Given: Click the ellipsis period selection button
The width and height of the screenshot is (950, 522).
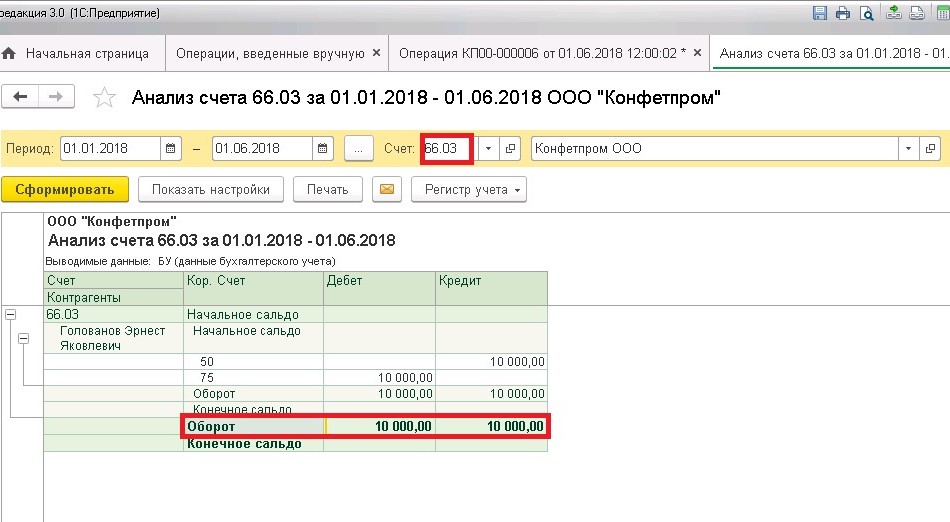Looking at the screenshot, I should point(359,148).
